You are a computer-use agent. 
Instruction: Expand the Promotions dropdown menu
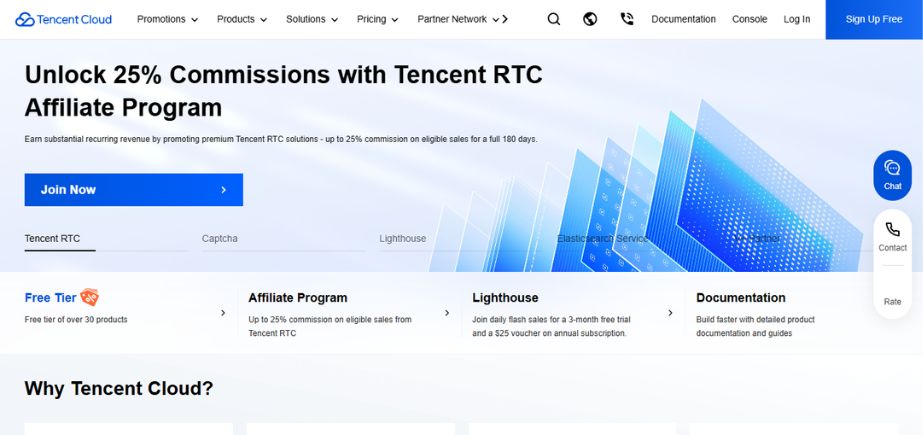167,19
